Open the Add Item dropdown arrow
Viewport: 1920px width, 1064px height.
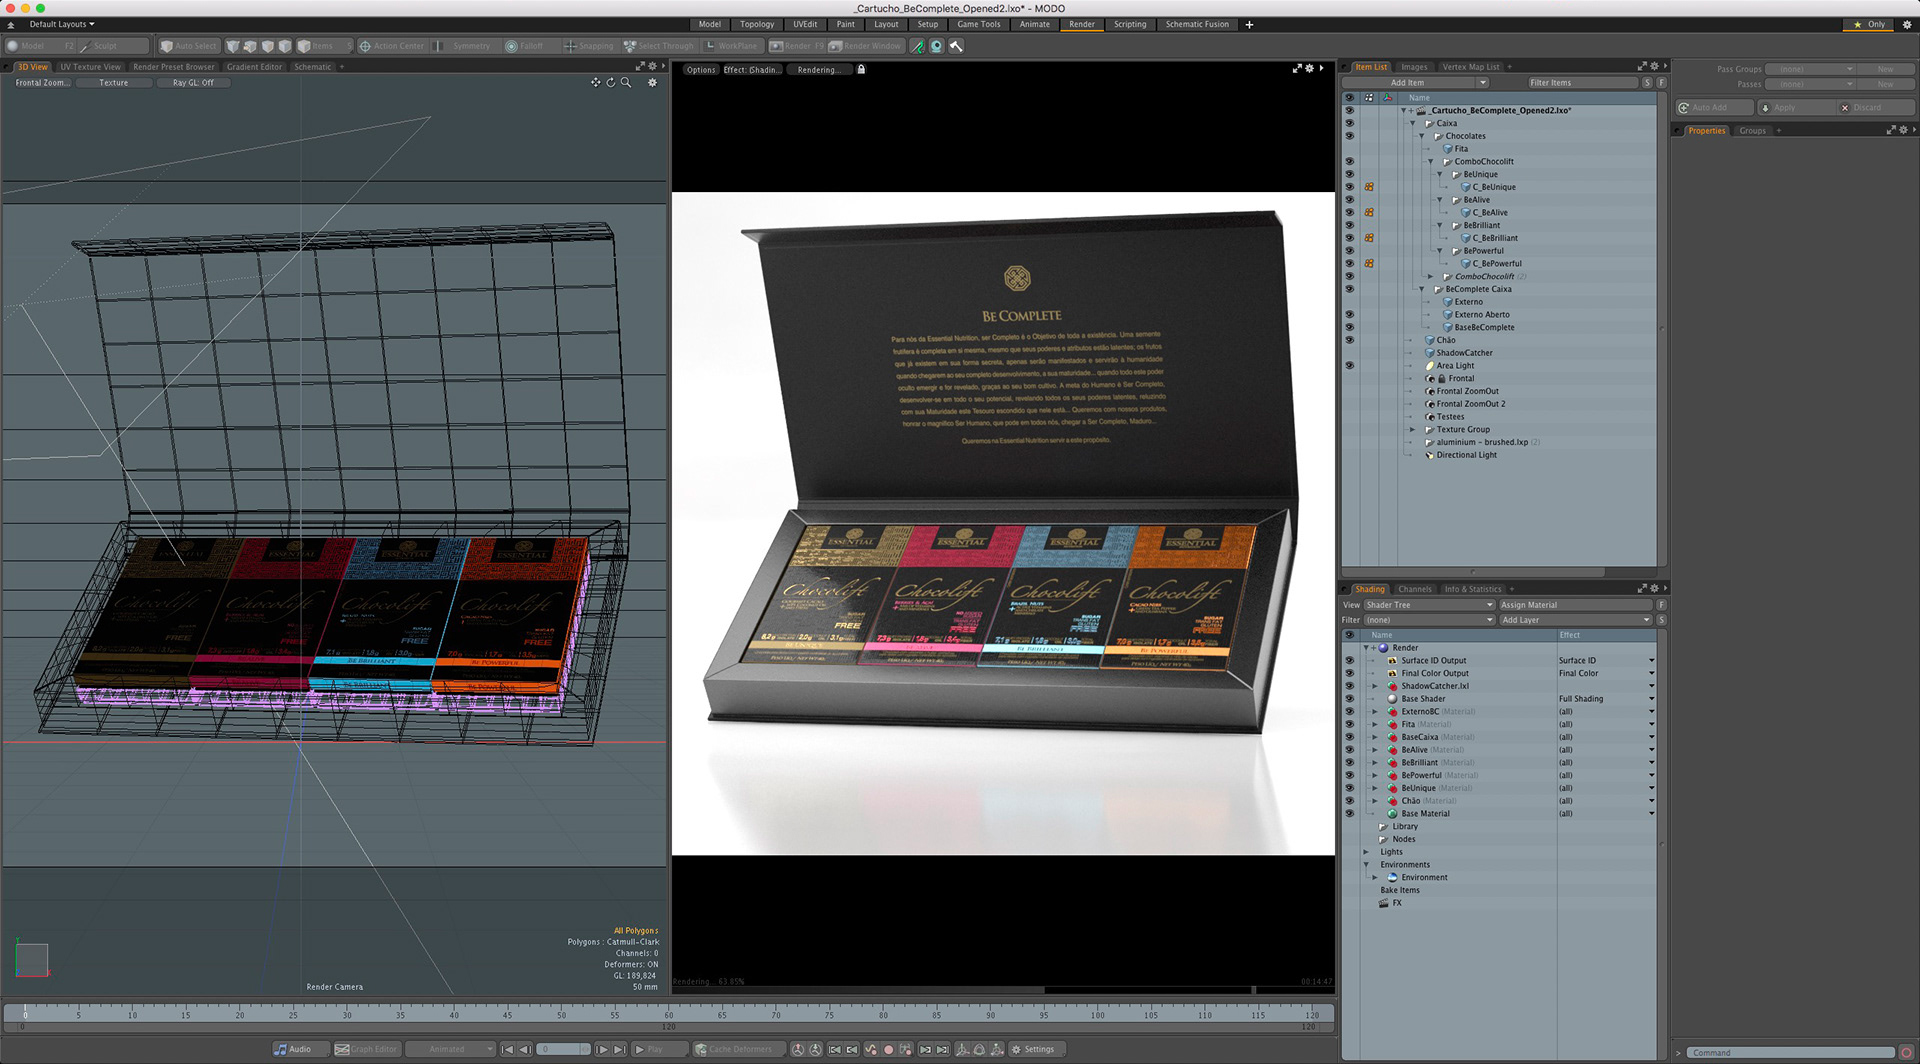1483,83
